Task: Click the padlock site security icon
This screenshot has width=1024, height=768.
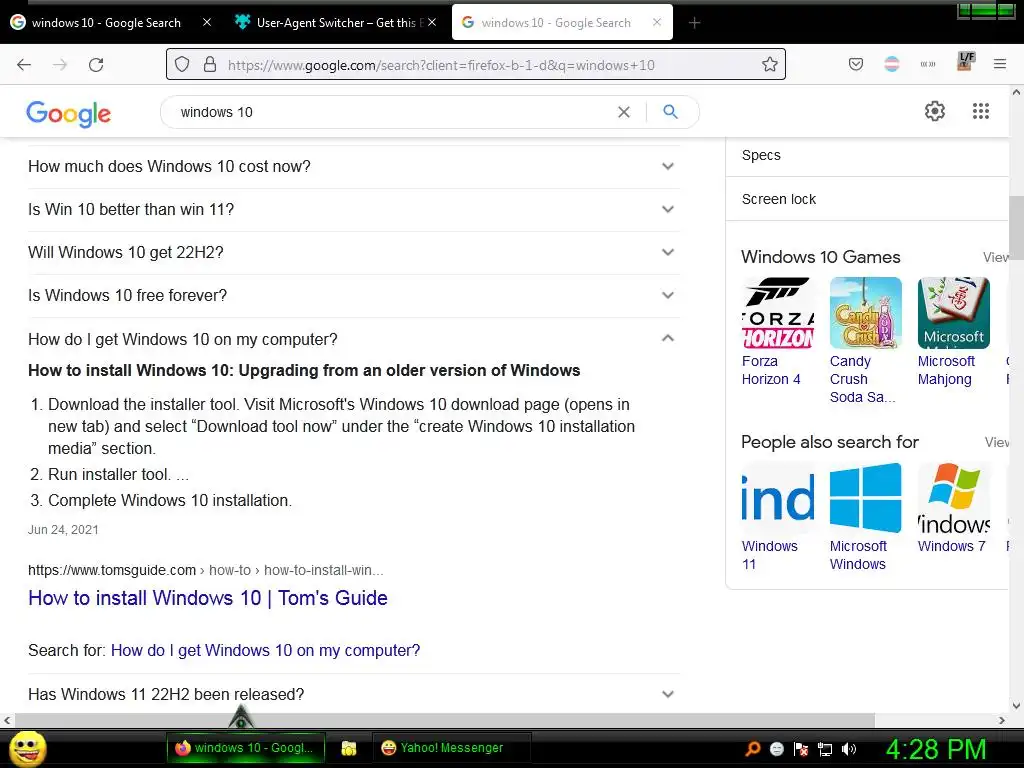Action: 210,65
